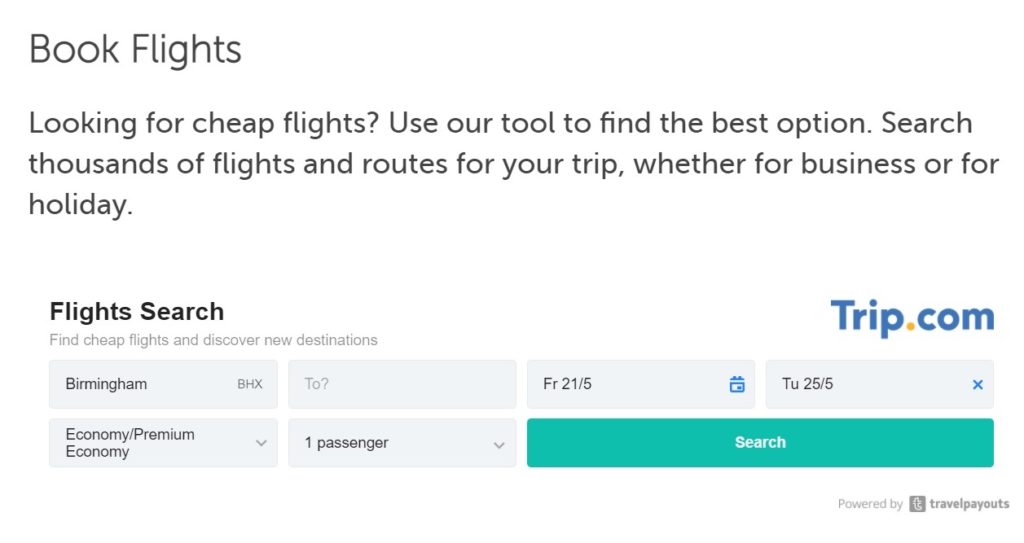Viewport: 1024px width, 543px height.
Task: Click the travelpayouts logo icon
Action: coord(917,504)
